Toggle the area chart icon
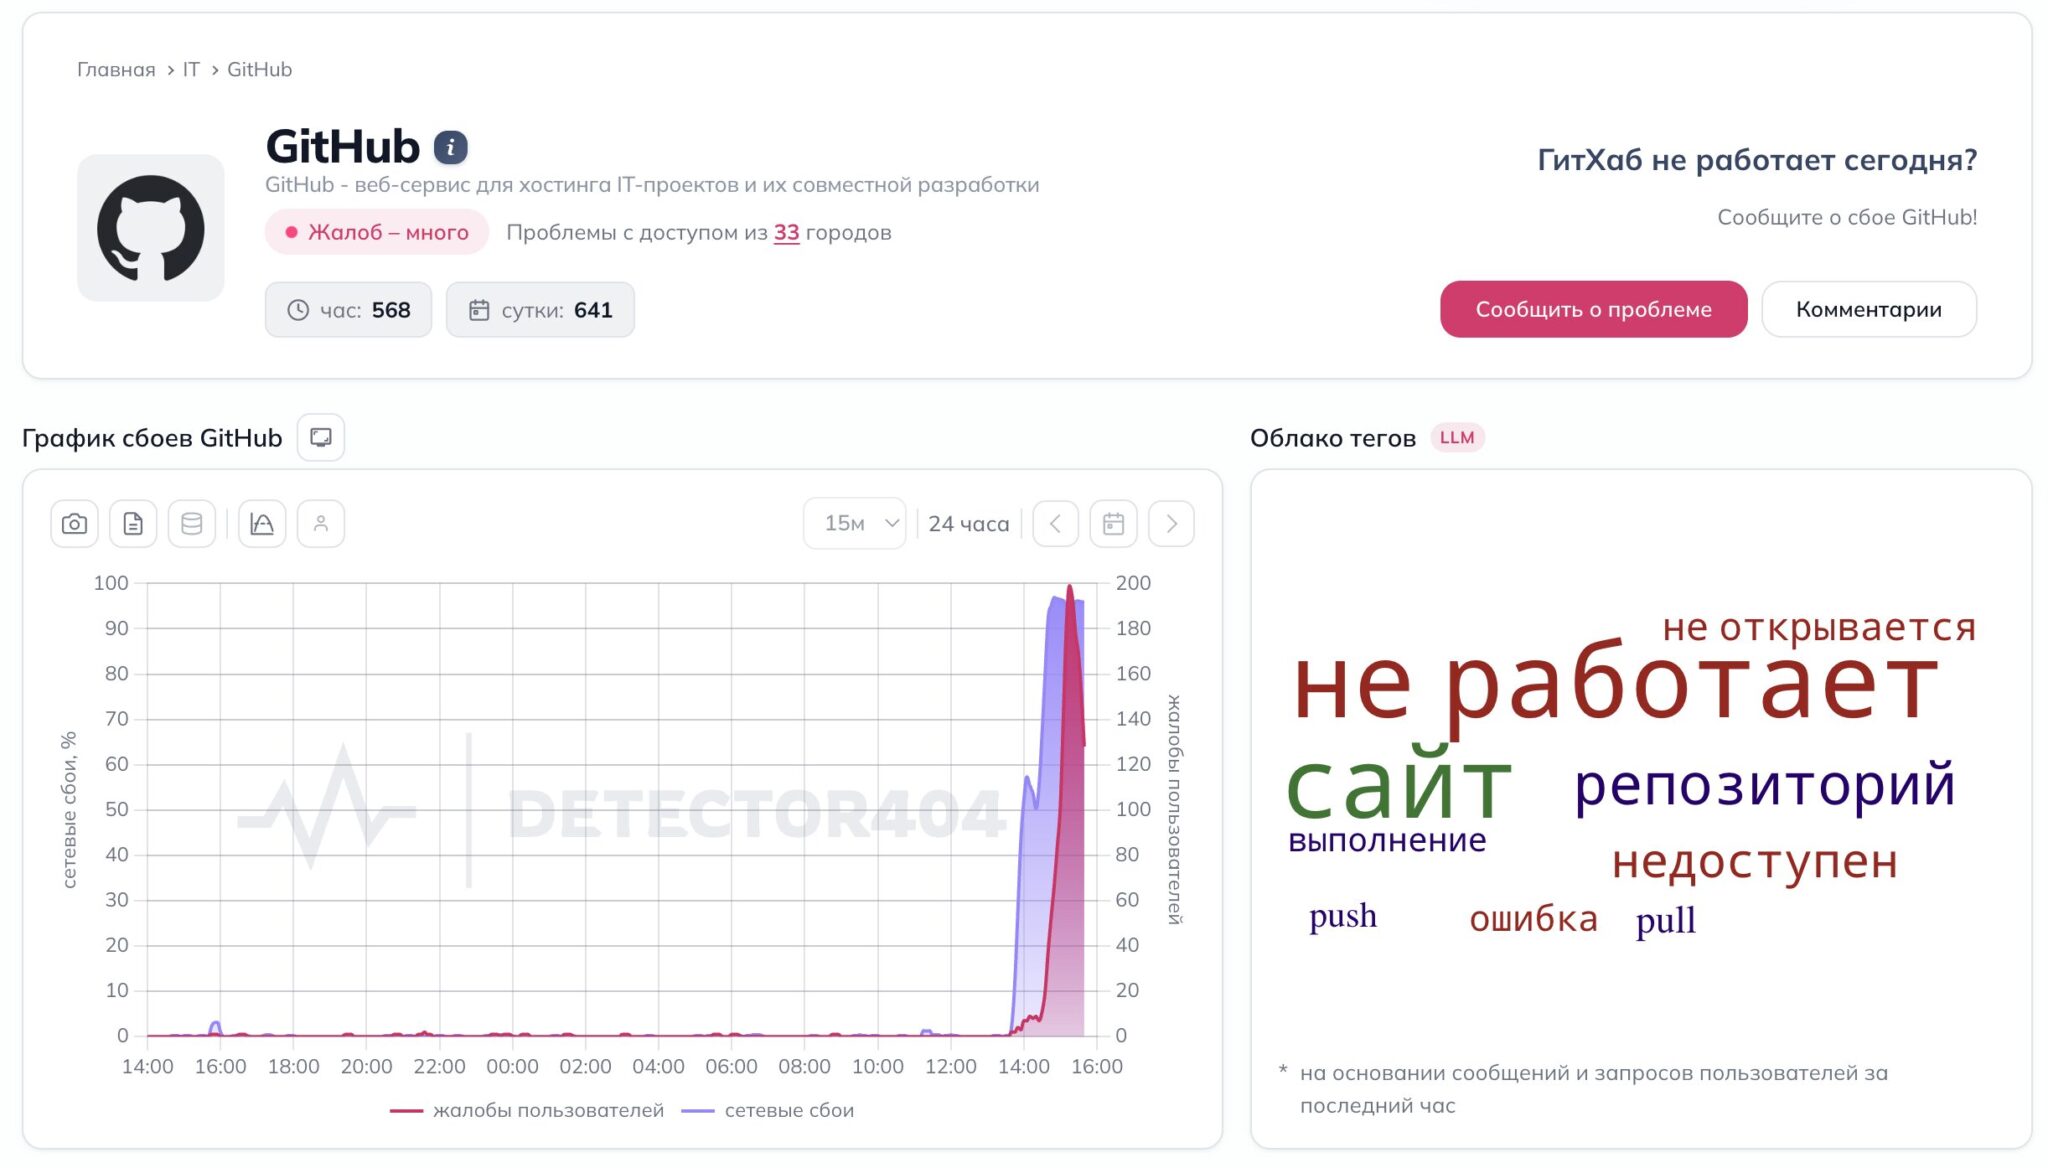 tap(262, 524)
